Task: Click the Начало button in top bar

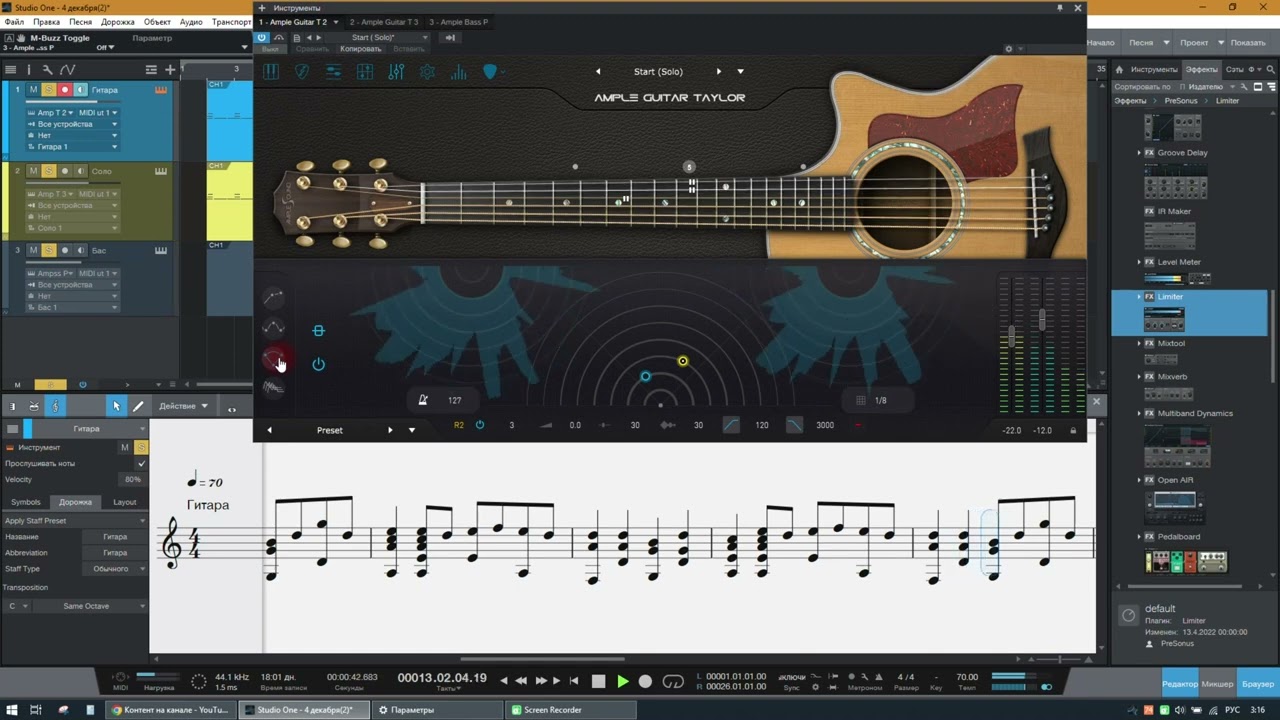Action: click(1100, 43)
